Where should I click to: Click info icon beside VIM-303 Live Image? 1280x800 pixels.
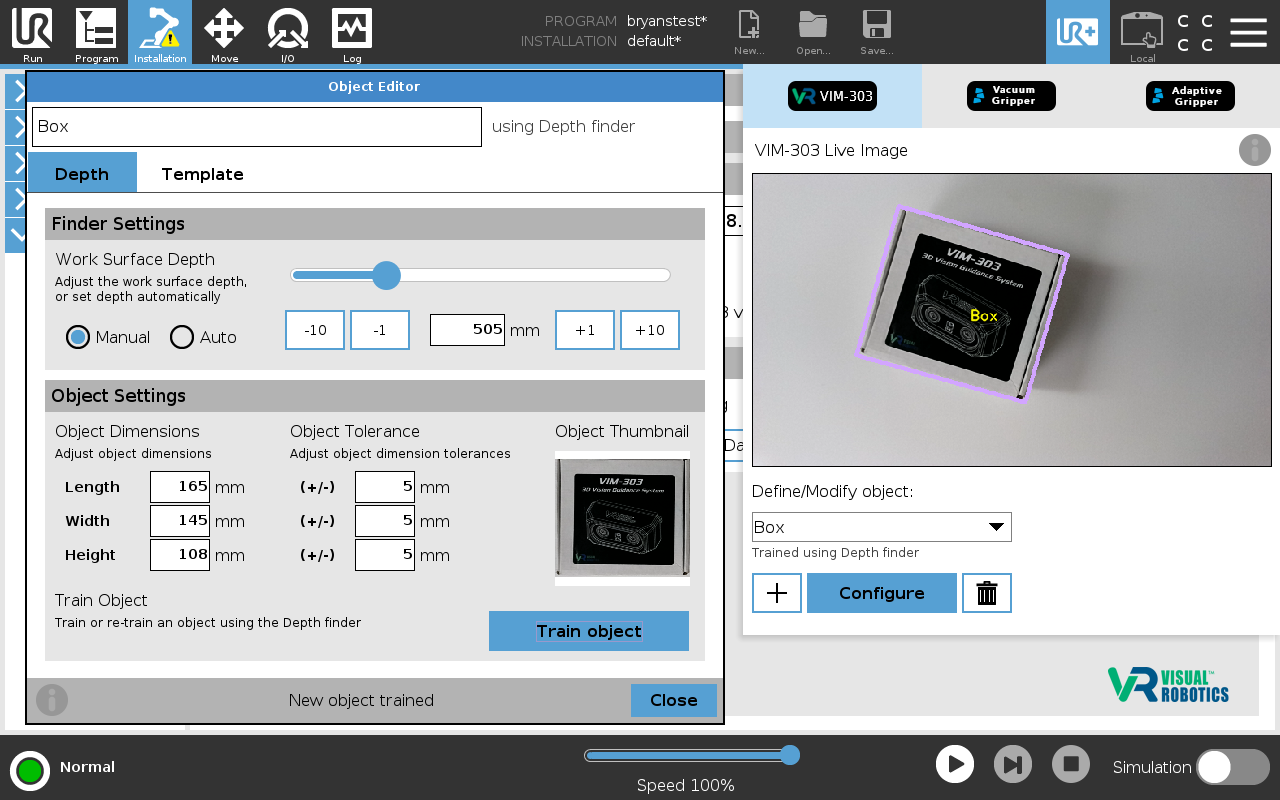pyautogui.click(x=1255, y=150)
